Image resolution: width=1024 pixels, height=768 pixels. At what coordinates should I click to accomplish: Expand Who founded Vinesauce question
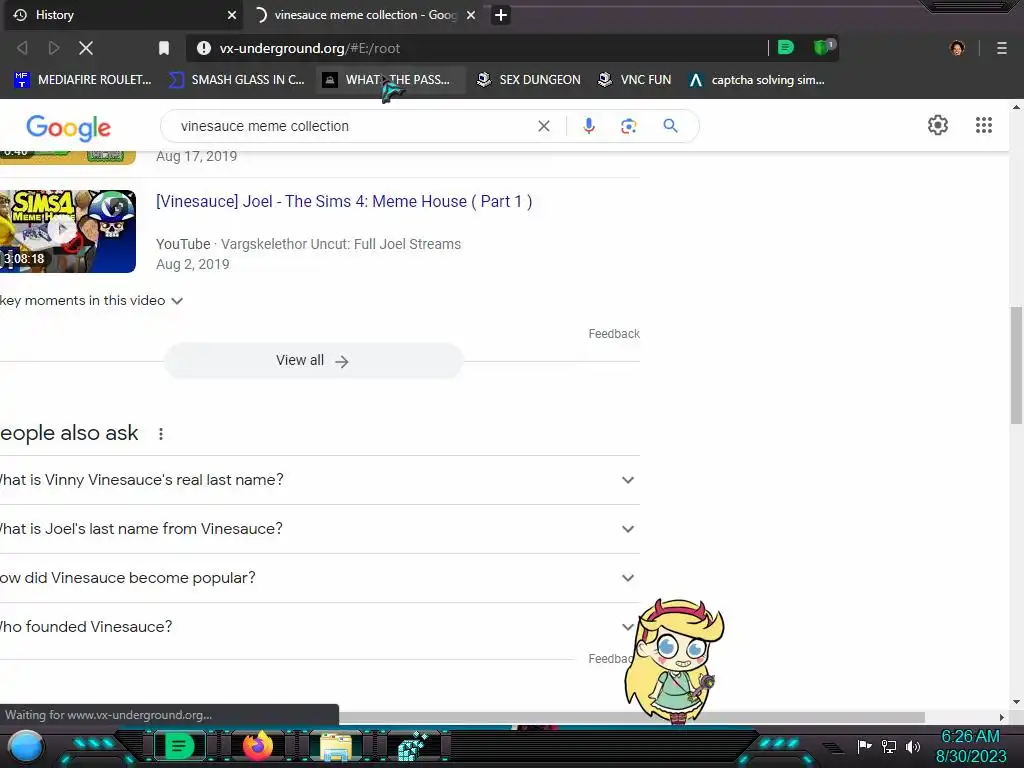[x=319, y=627]
